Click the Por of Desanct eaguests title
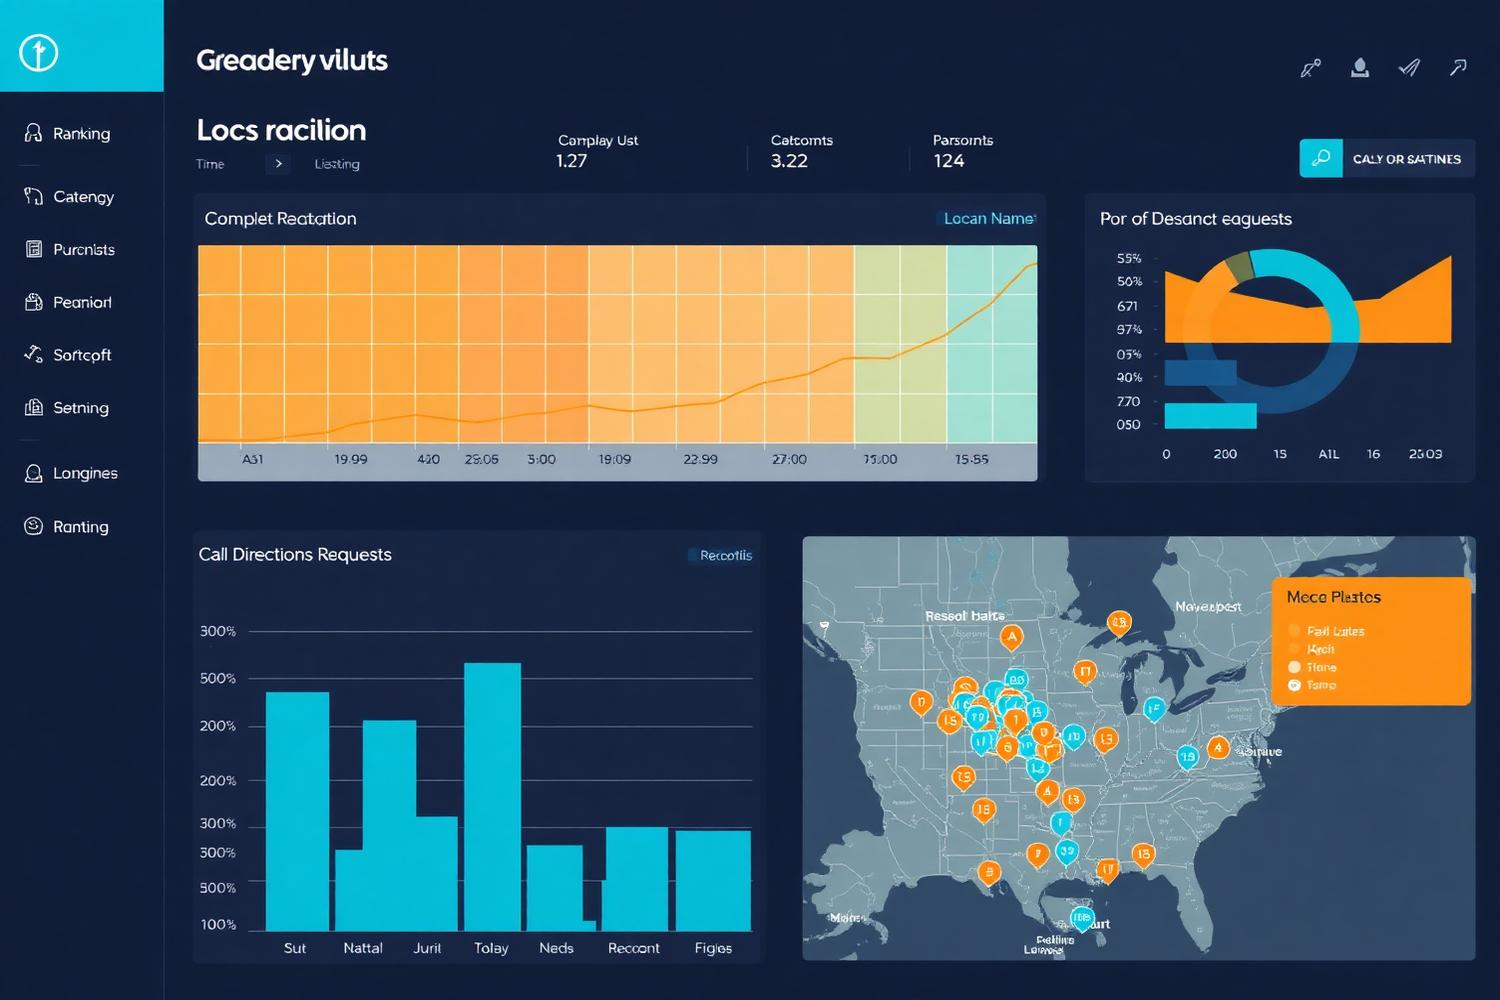This screenshot has height=1000, width=1500. click(x=1196, y=218)
